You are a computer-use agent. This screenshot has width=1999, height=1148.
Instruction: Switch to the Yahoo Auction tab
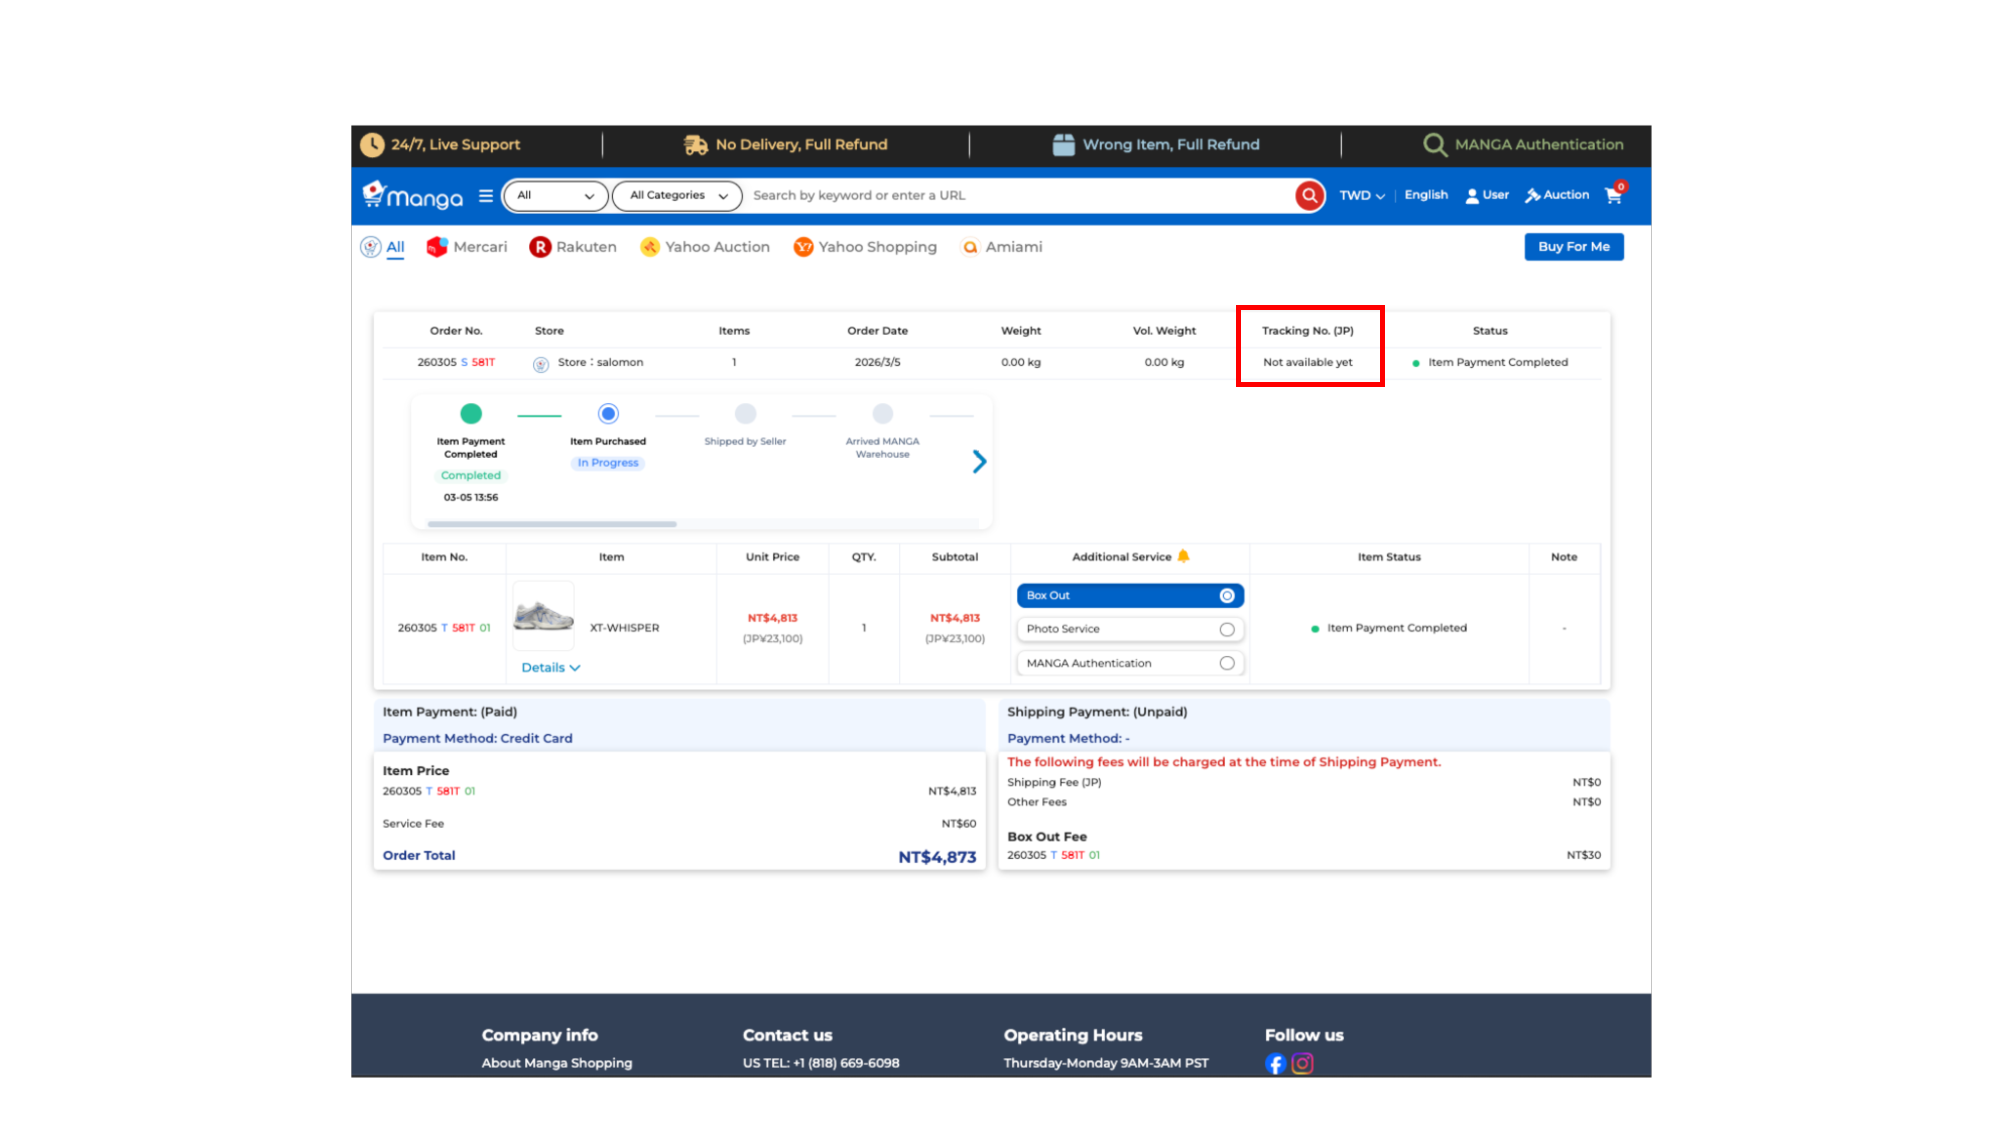[705, 247]
